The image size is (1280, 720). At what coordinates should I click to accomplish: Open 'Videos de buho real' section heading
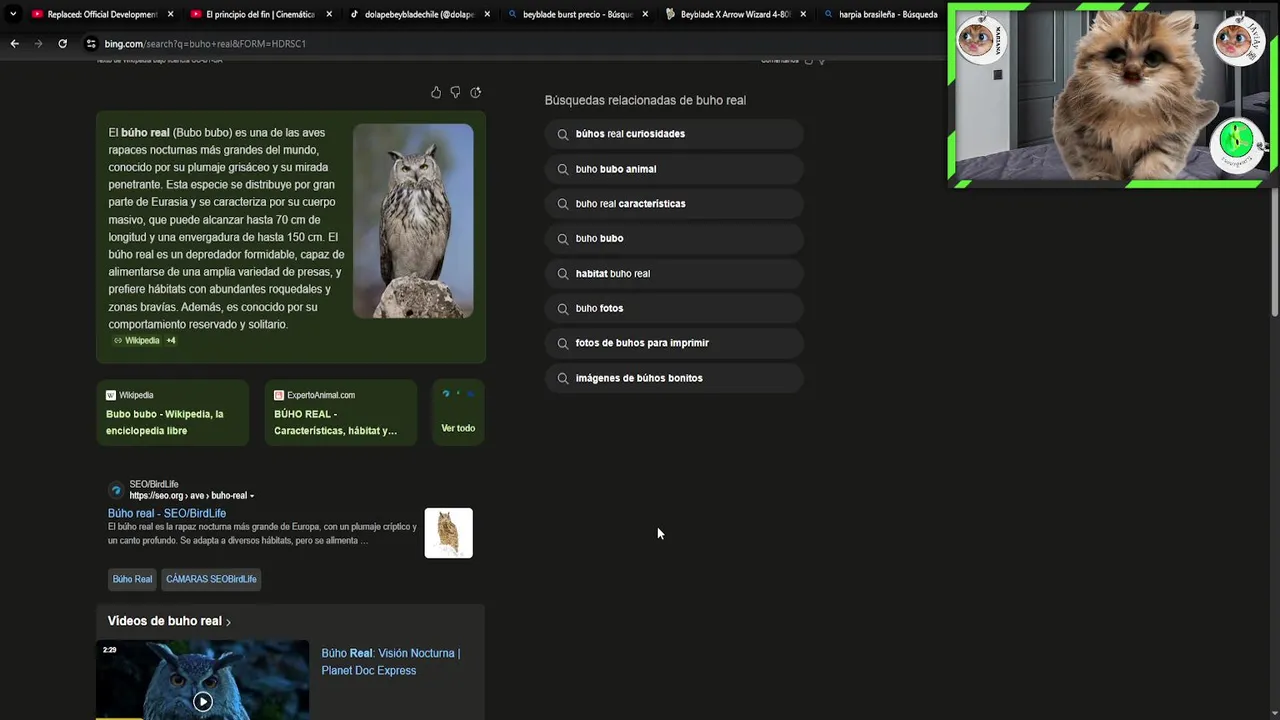click(x=169, y=621)
